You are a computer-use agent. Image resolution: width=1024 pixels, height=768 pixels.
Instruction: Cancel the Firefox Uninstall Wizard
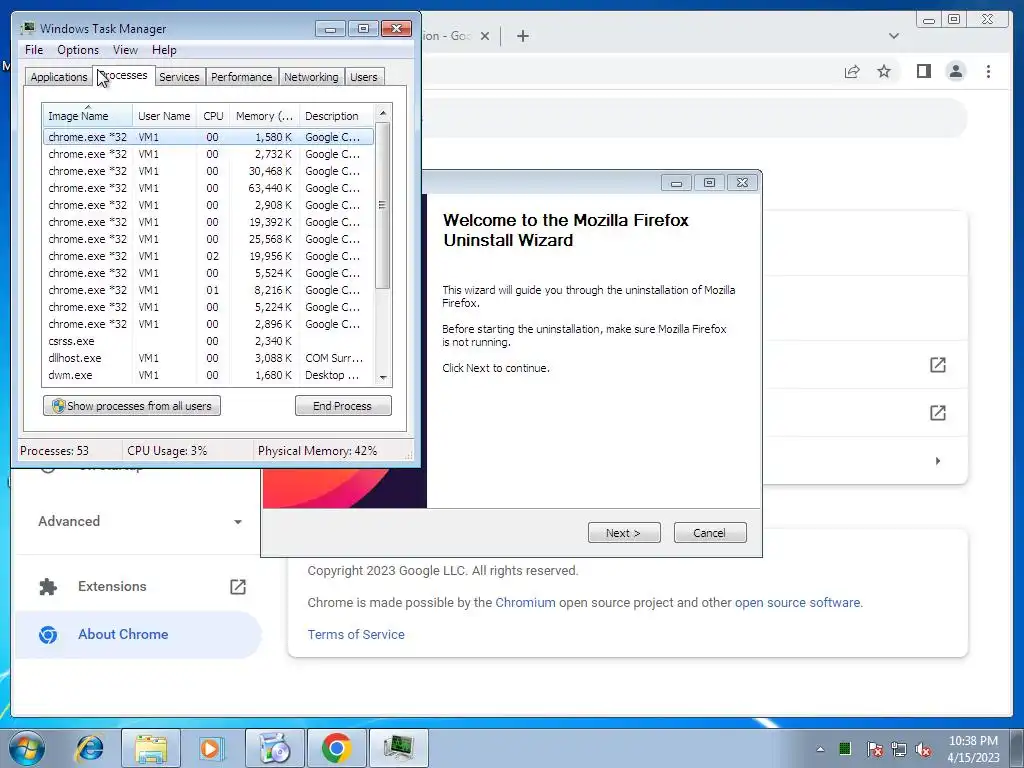(x=710, y=533)
